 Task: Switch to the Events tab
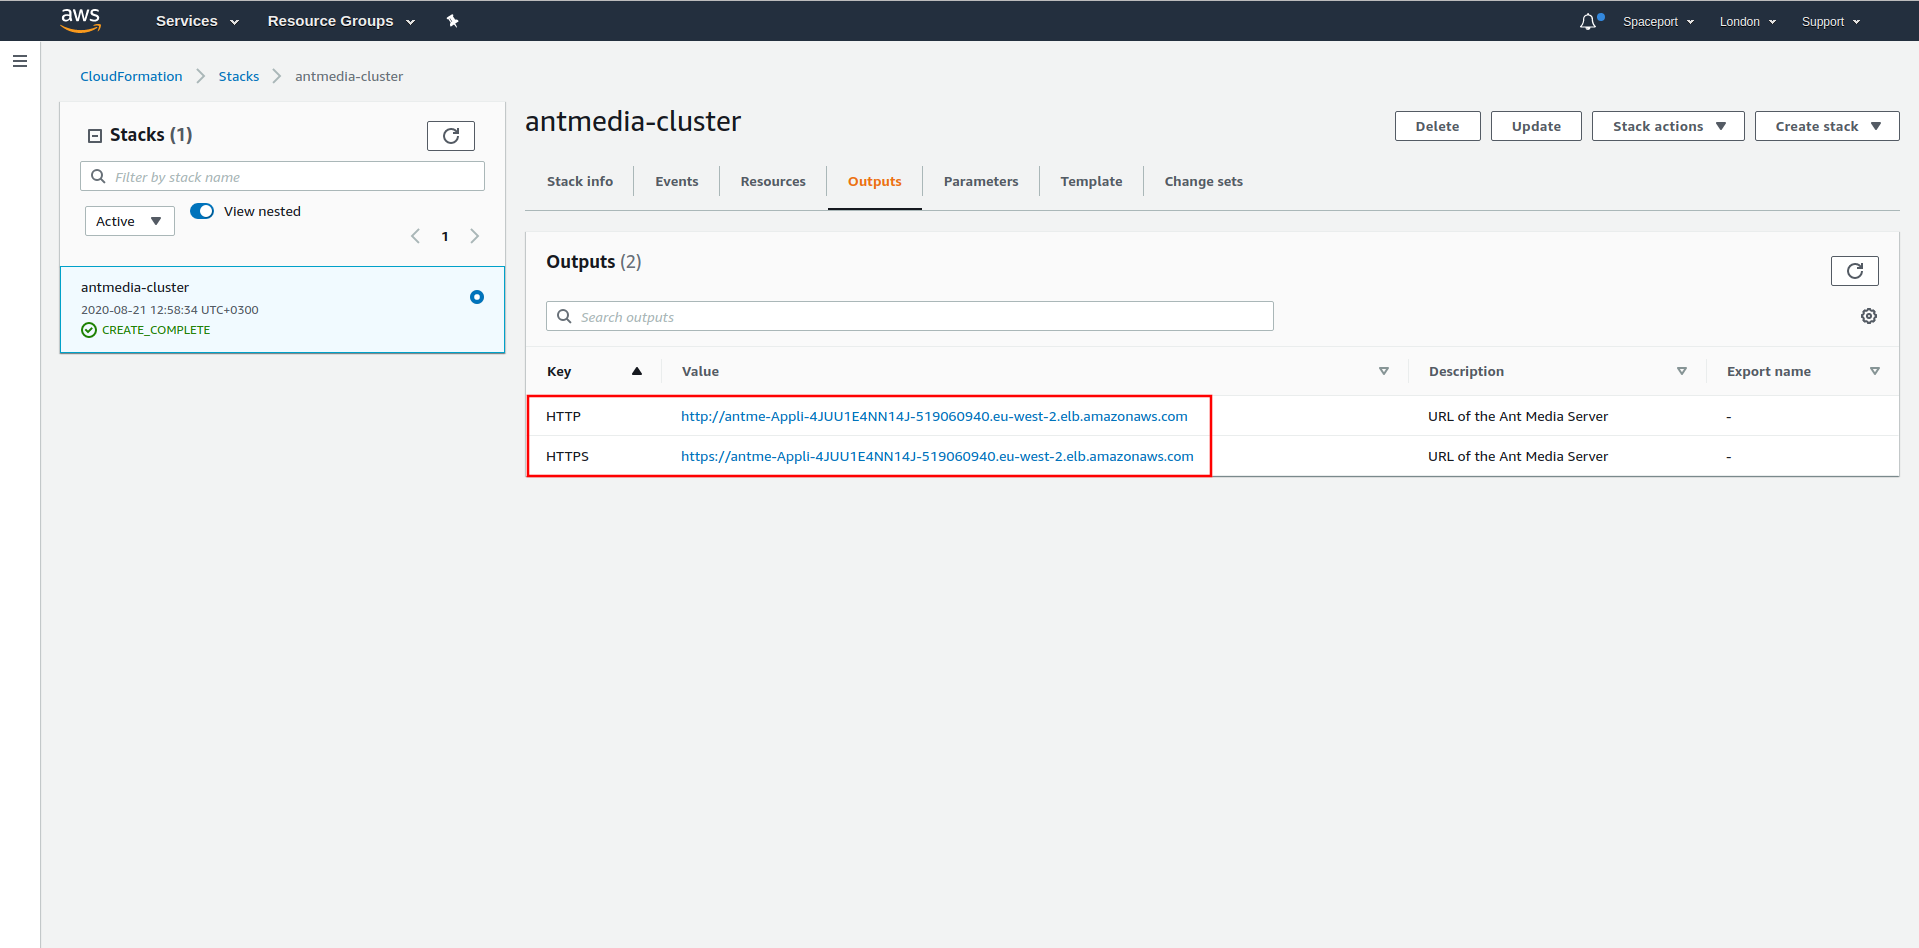[677, 181]
